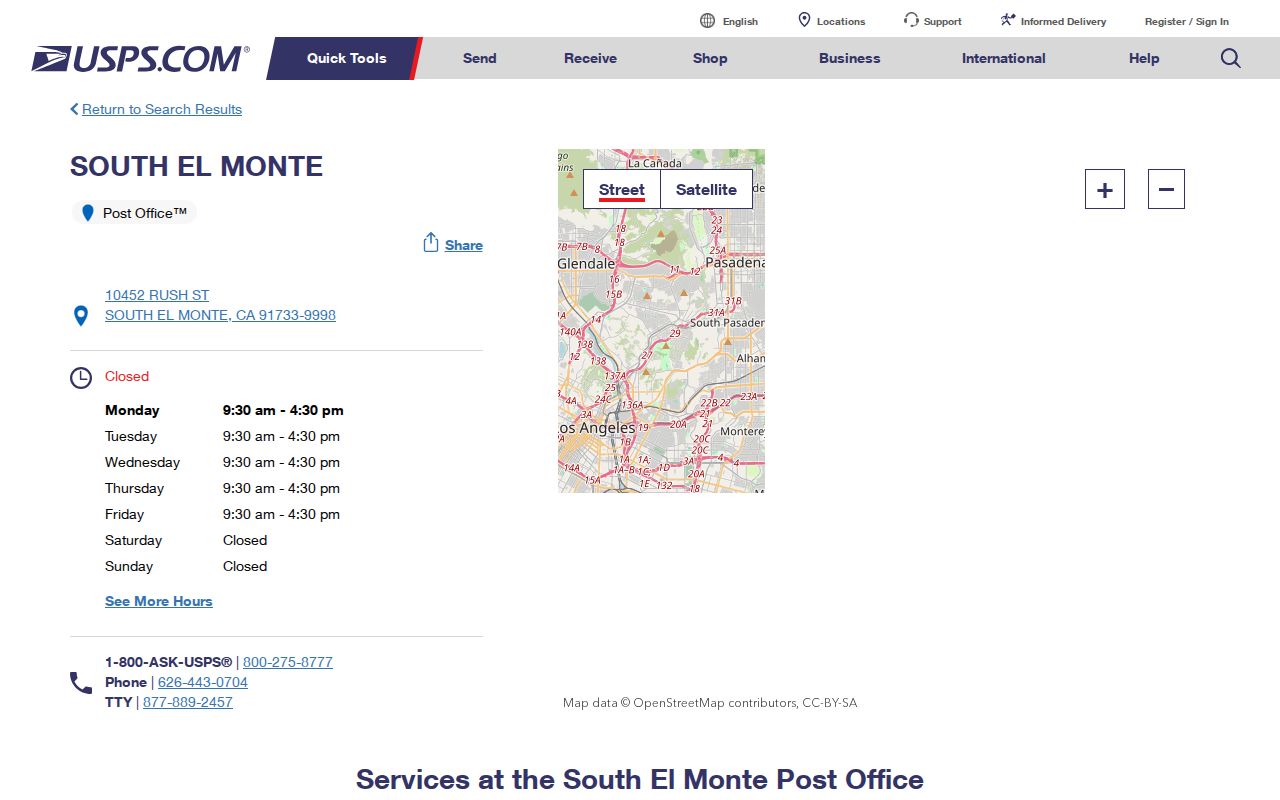This screenshot has height=800, width=1280.
Task: Click the Locations text link
Action: click(x=841, y=21)
